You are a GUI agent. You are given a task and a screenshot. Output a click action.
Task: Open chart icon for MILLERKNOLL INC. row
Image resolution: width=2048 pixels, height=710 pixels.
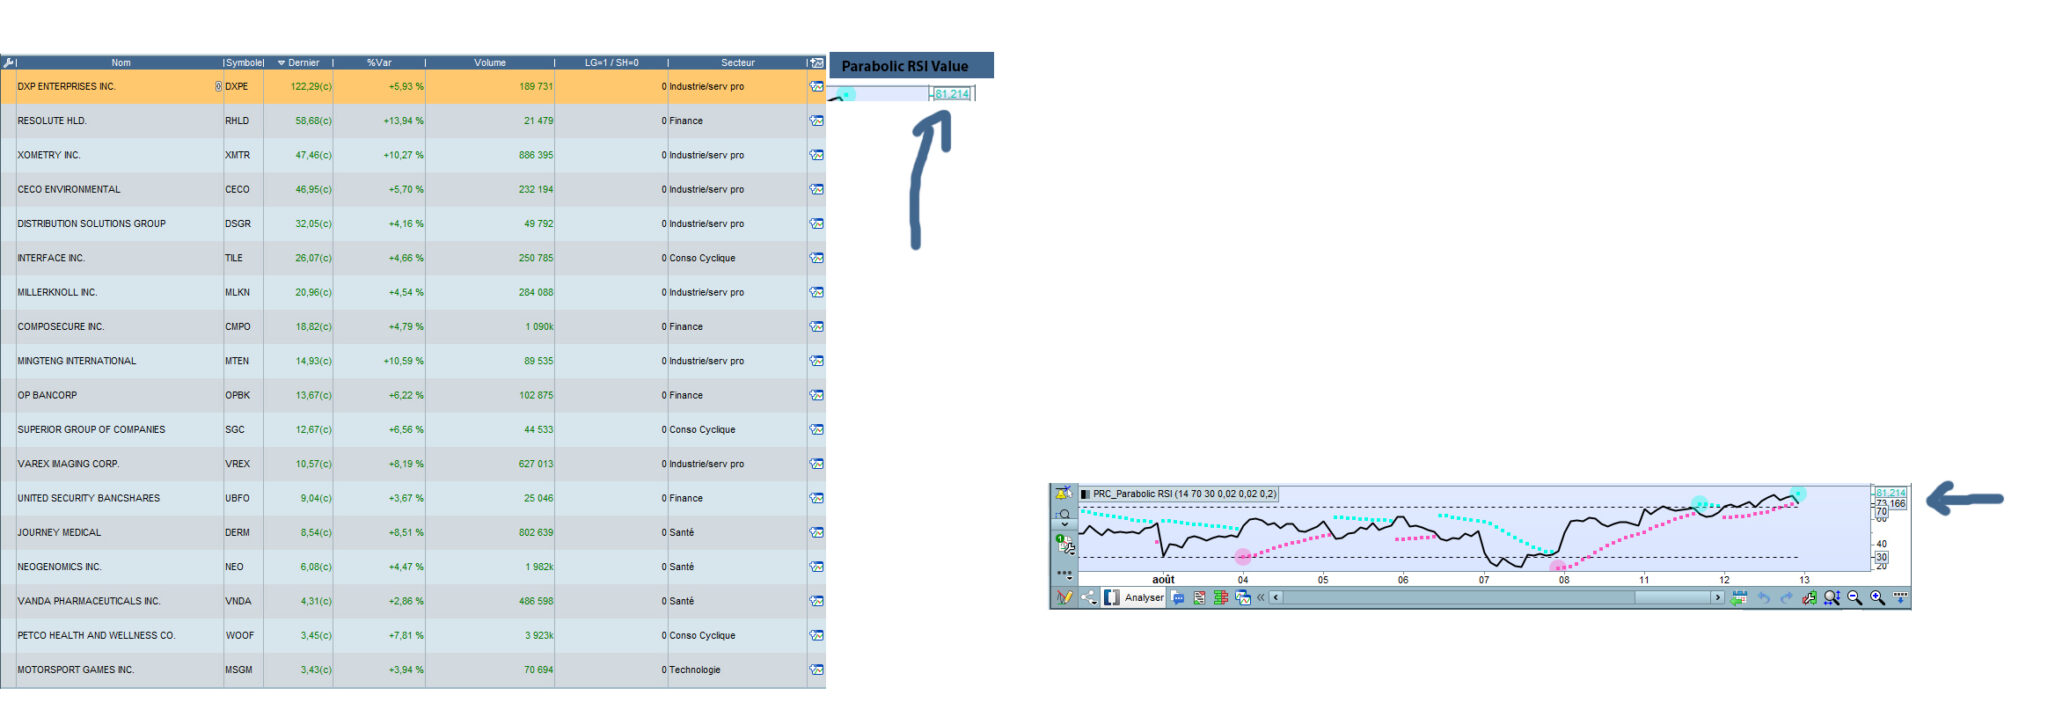(817, 292)
